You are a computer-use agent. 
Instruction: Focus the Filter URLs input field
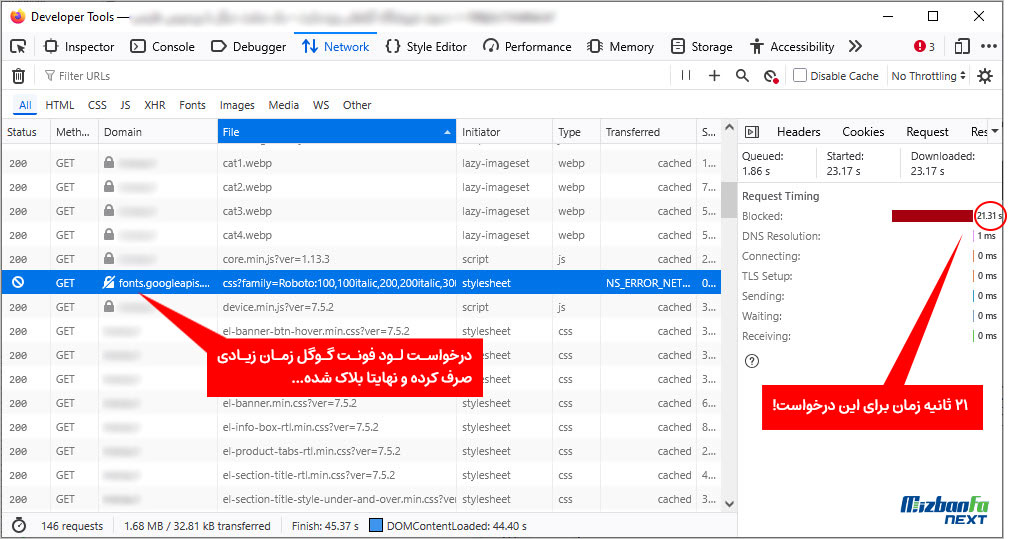coord(355,76)
